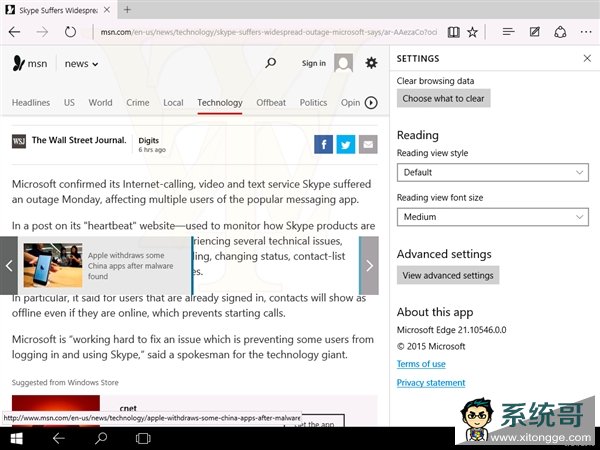Screen dimensions: 600x450
Task: Open msn settings gear icon
Action: (x=371, y=63)
